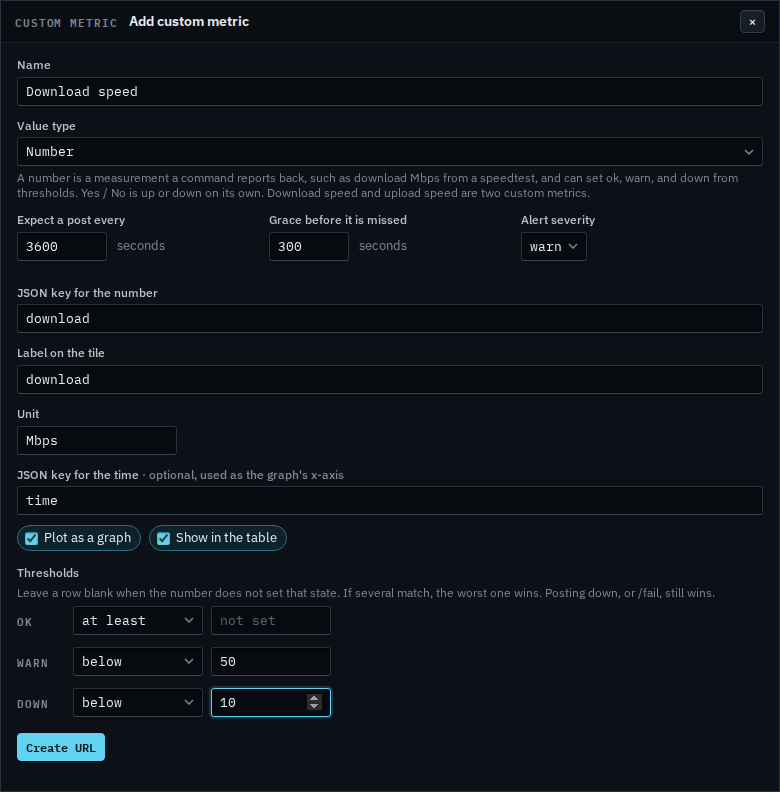780x792 pixels.
Task: Open the OK threshold comparison dropdown
Action: (x=138, y=620)
